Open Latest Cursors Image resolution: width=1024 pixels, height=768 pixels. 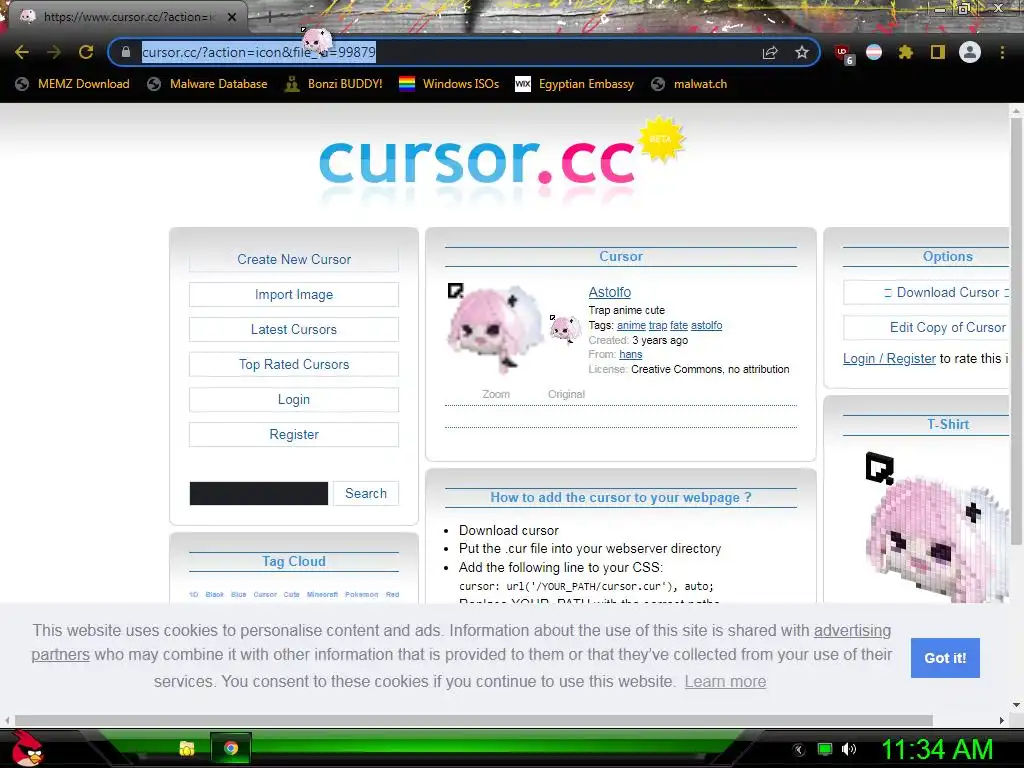294,330
